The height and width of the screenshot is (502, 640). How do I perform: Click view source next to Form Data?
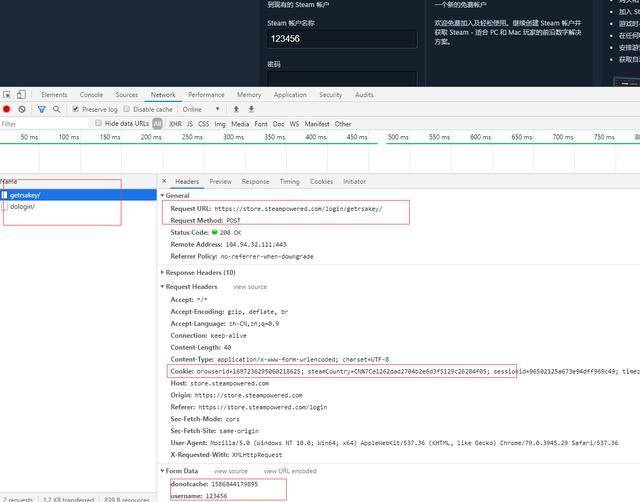pyautogui.click(x=231, y=471)
